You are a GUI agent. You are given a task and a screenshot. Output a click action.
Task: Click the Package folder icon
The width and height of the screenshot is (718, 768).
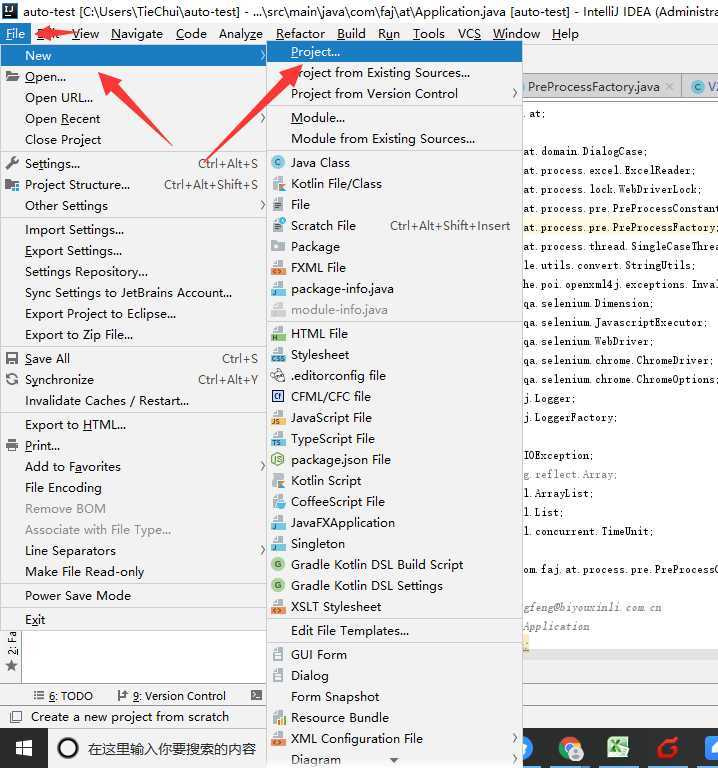click(x=278, y=246)
